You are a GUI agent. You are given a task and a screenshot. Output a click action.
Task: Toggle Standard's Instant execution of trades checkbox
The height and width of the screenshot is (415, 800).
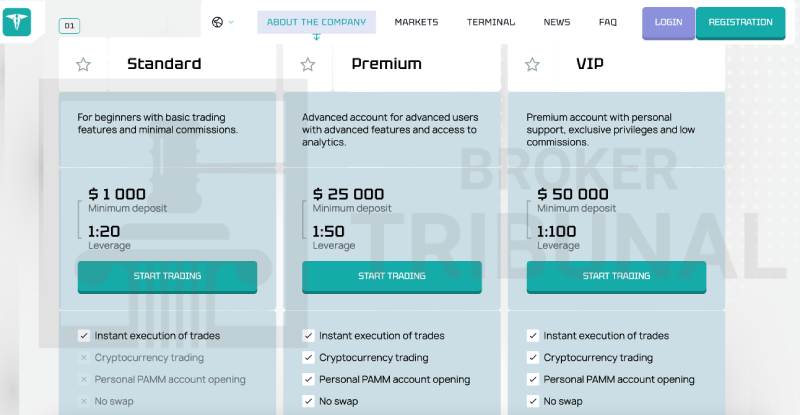point(84,335)
